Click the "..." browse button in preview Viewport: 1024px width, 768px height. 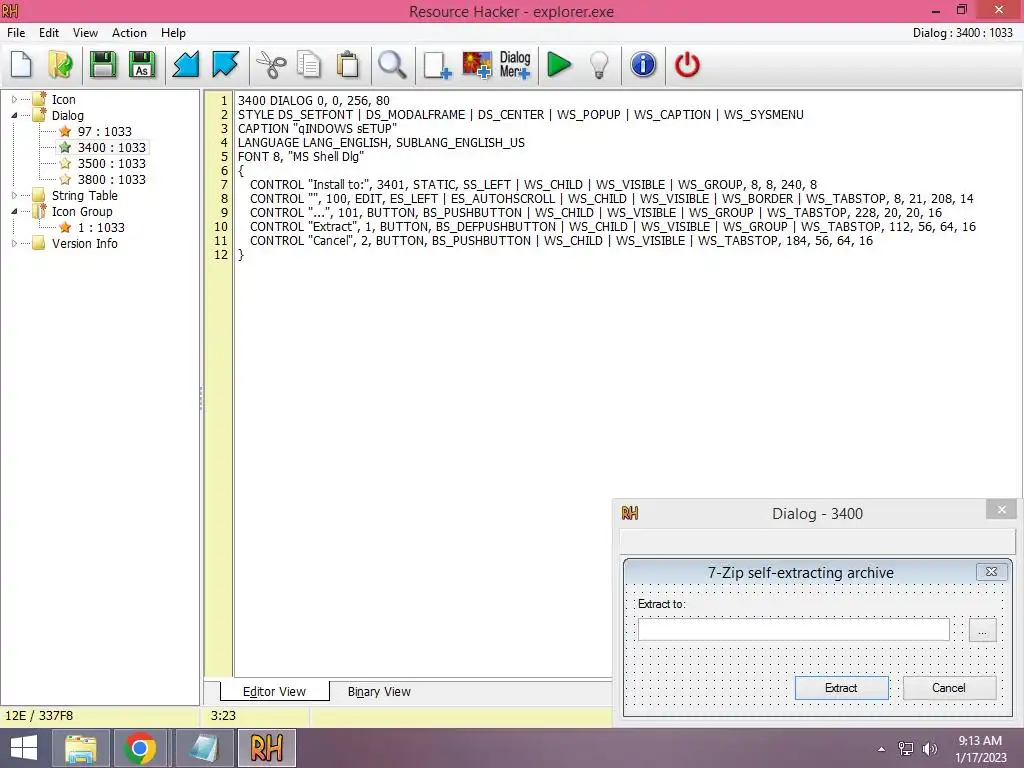[x=982, y=630]
